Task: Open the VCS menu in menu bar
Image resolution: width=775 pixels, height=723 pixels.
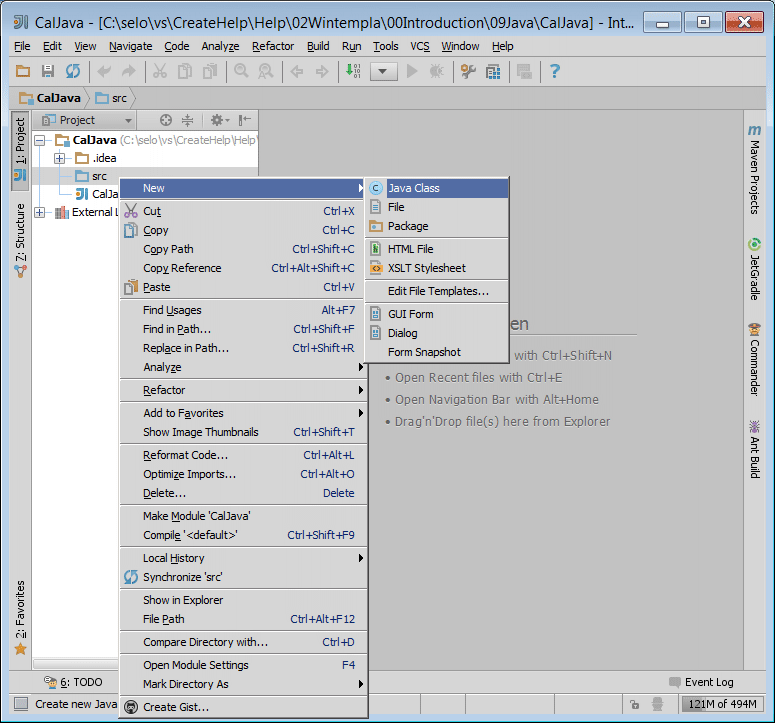Action: [420, 46]
